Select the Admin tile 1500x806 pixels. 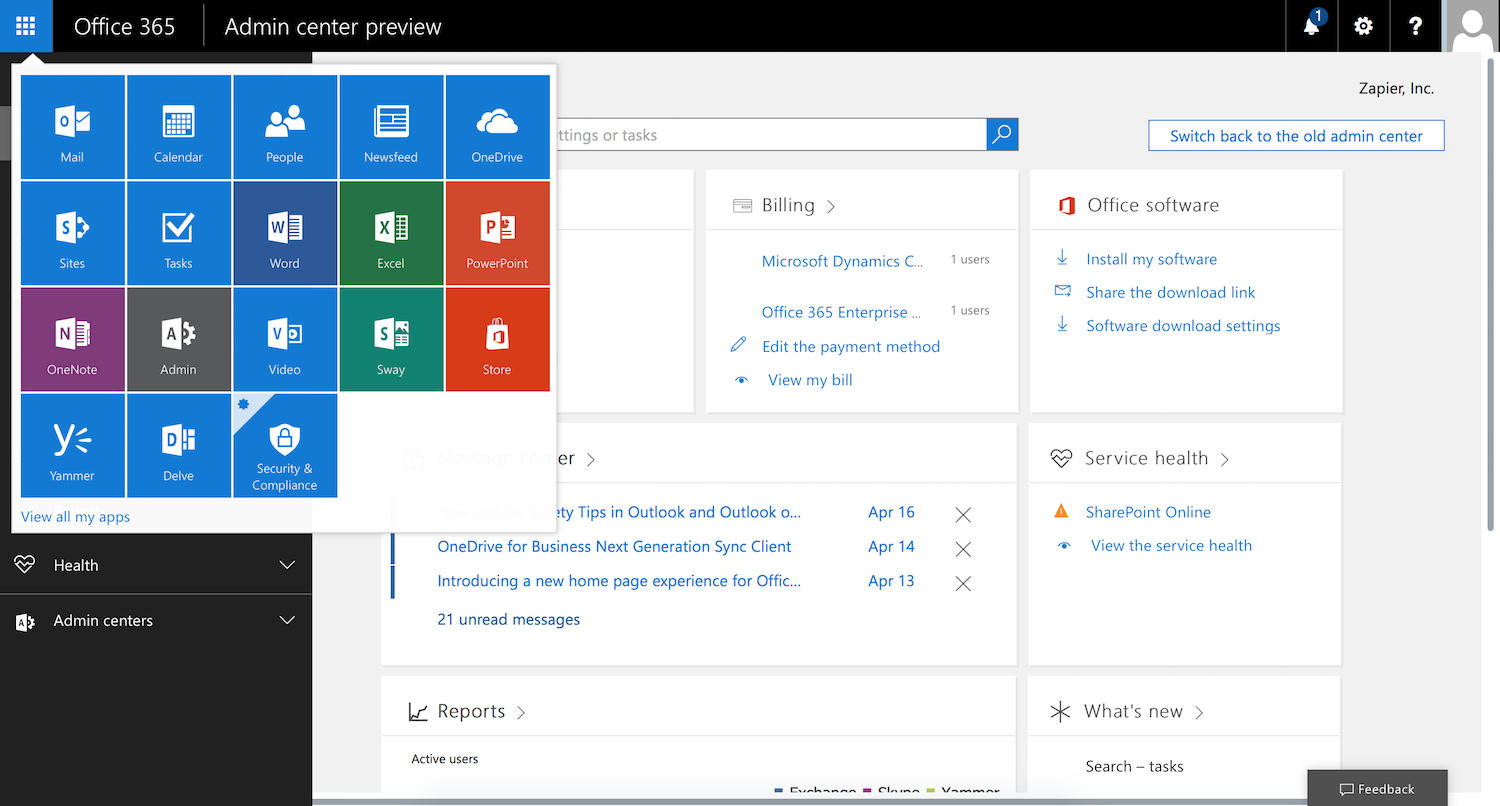tap(179, 339)
